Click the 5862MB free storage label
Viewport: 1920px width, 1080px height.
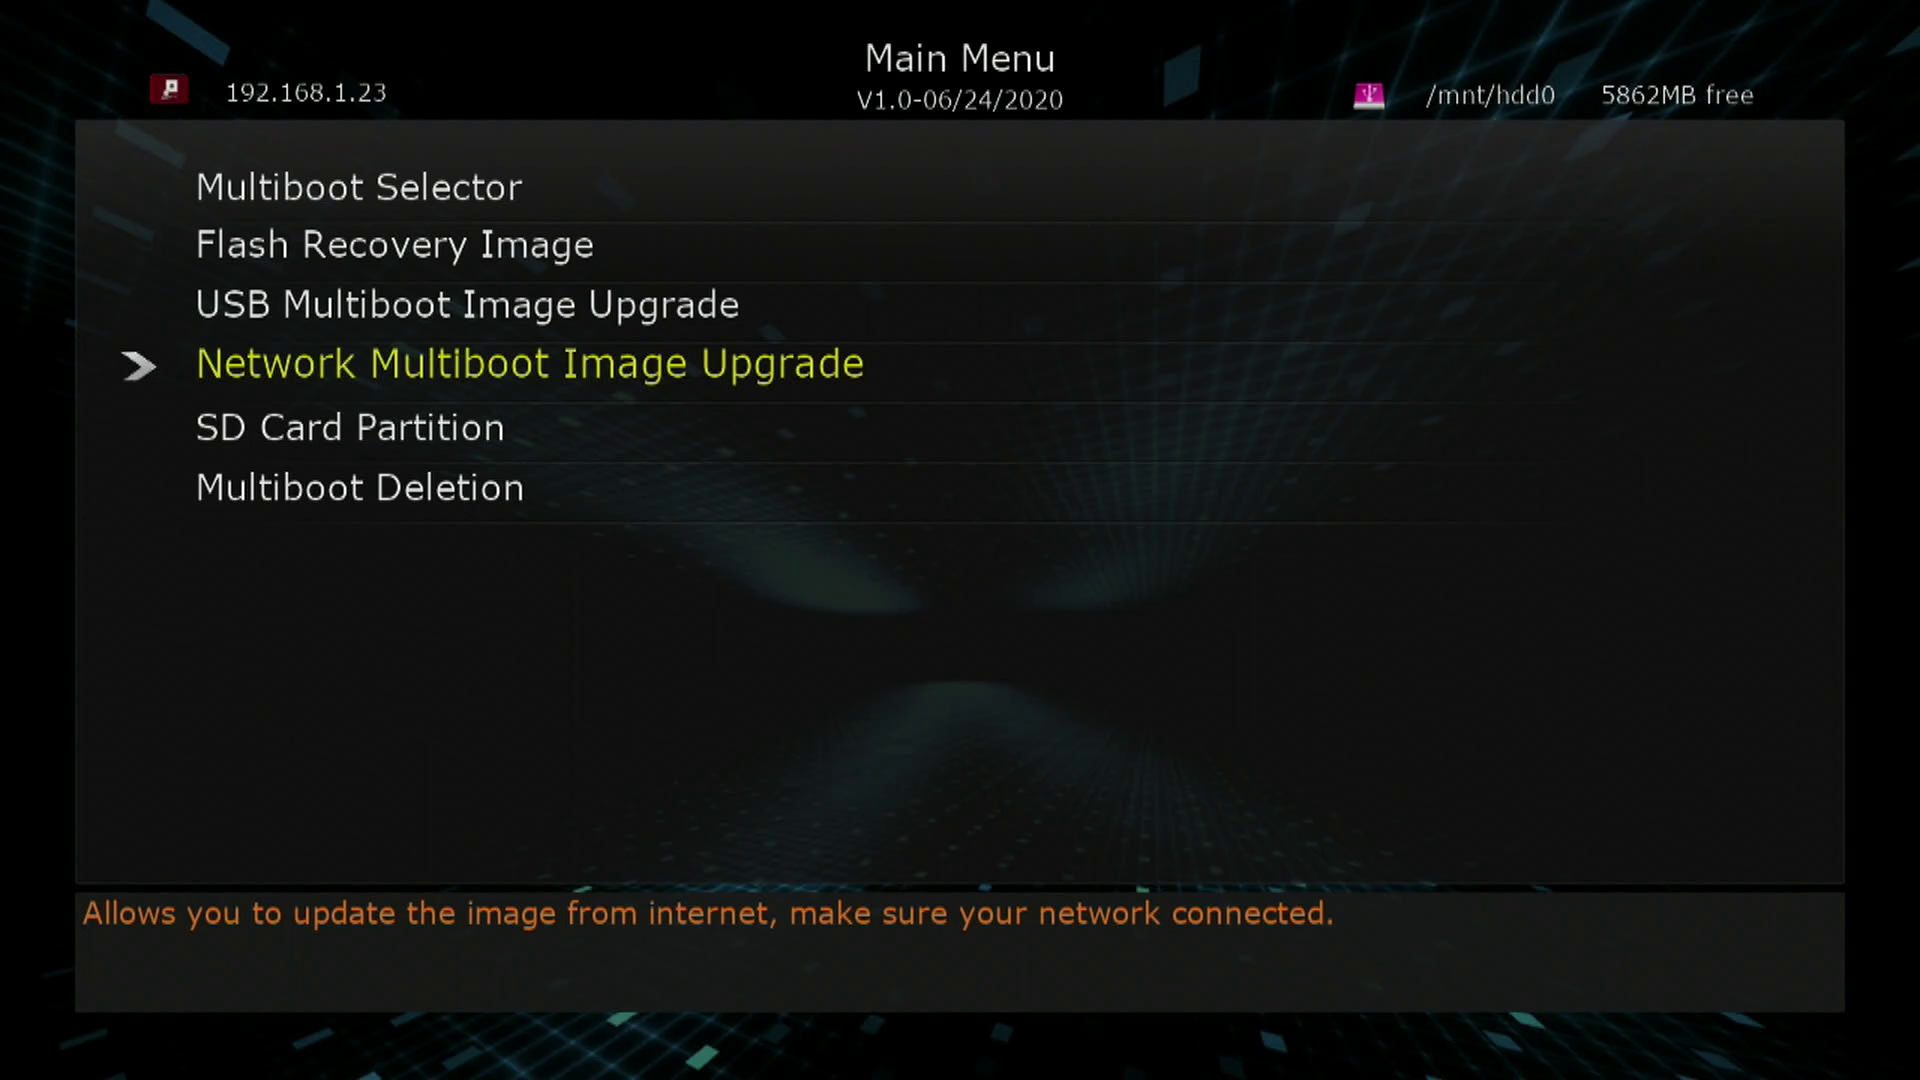pos(1677,95)
